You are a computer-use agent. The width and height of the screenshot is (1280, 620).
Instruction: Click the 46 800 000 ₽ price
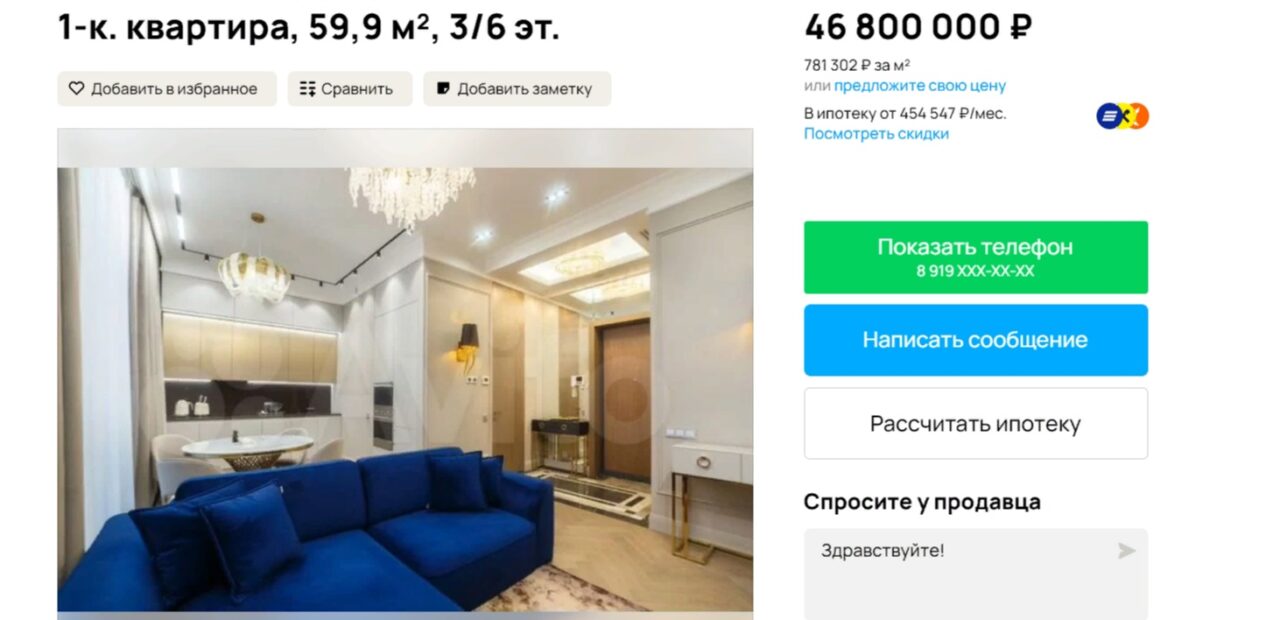918,27
